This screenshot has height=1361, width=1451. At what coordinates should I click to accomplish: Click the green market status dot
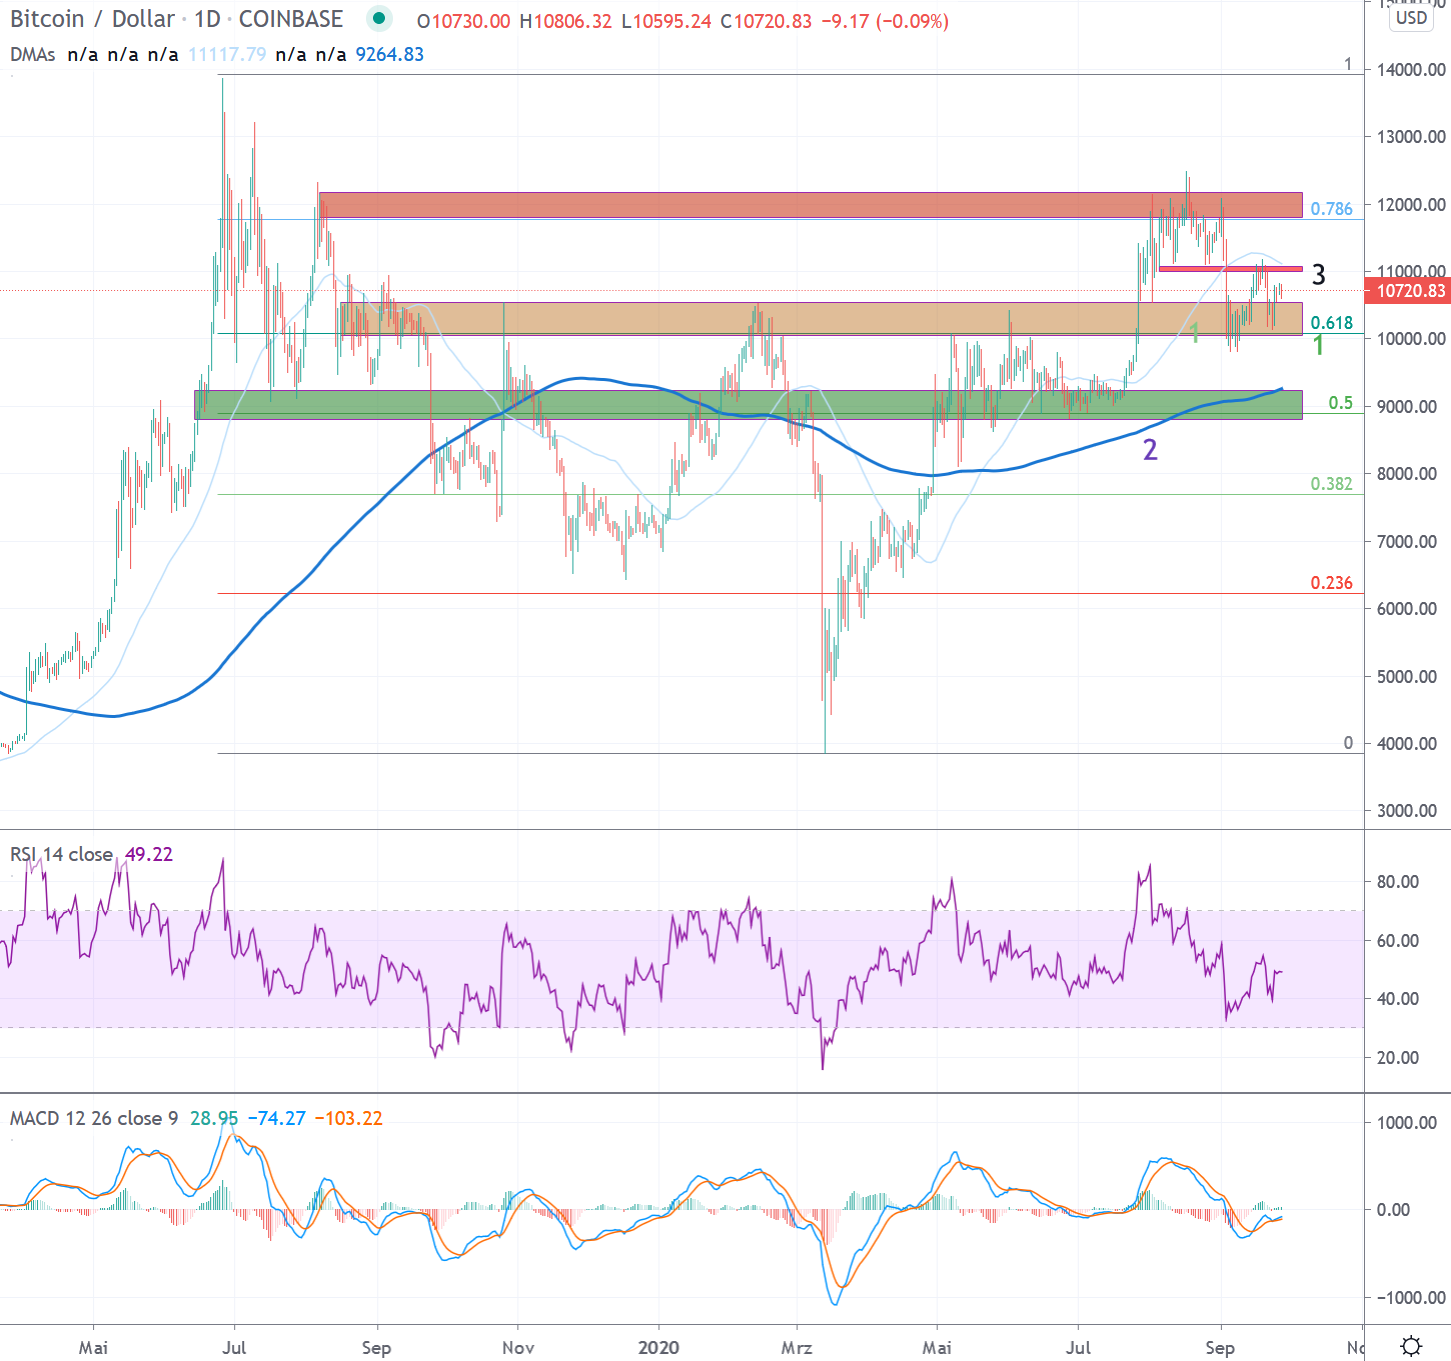click(379, 18)
